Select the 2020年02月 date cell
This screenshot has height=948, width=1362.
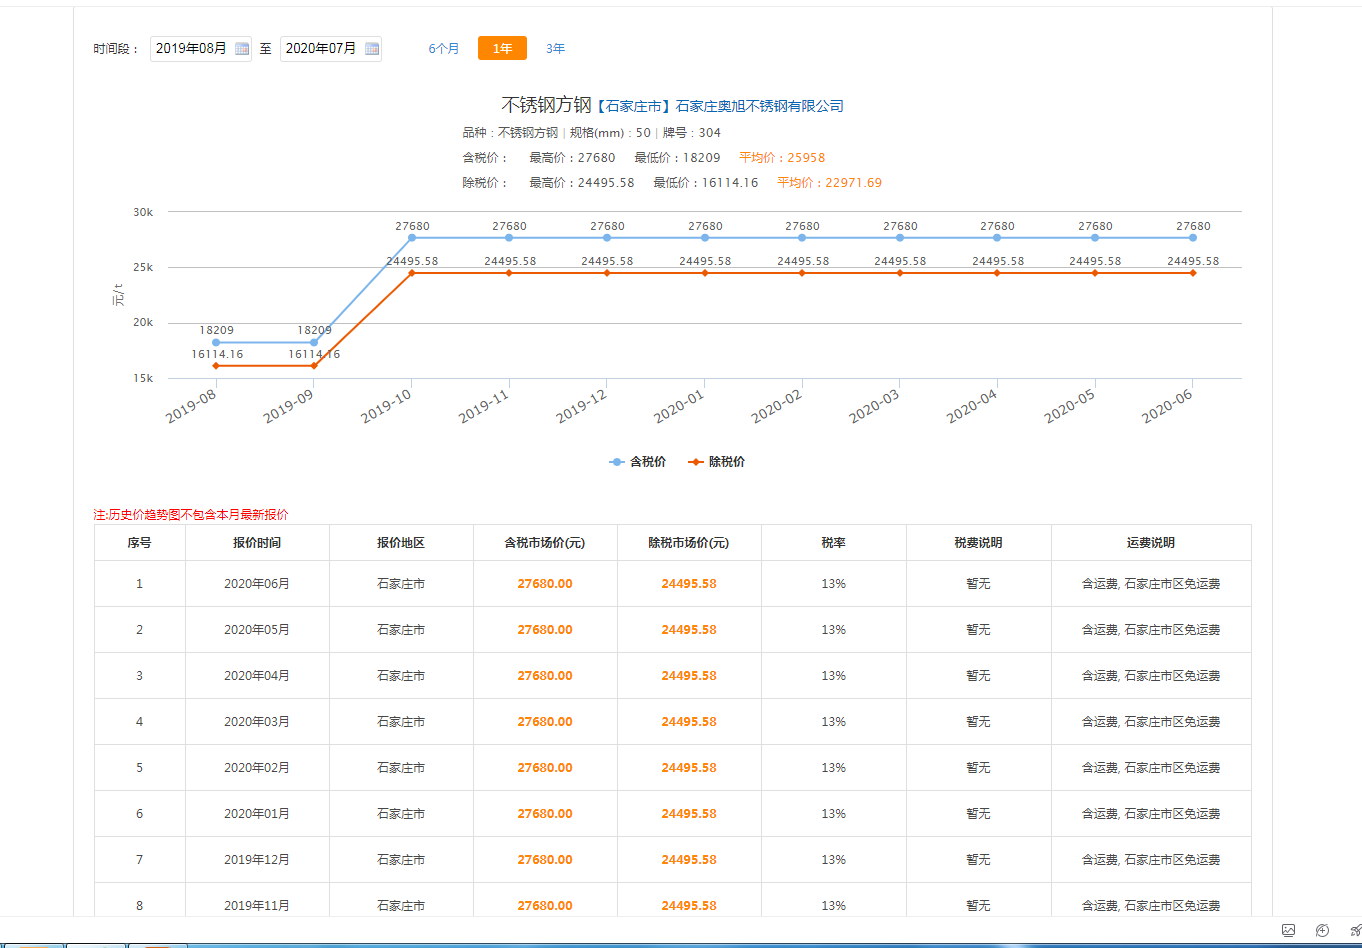pyautogui.click(x=257, y=768)
